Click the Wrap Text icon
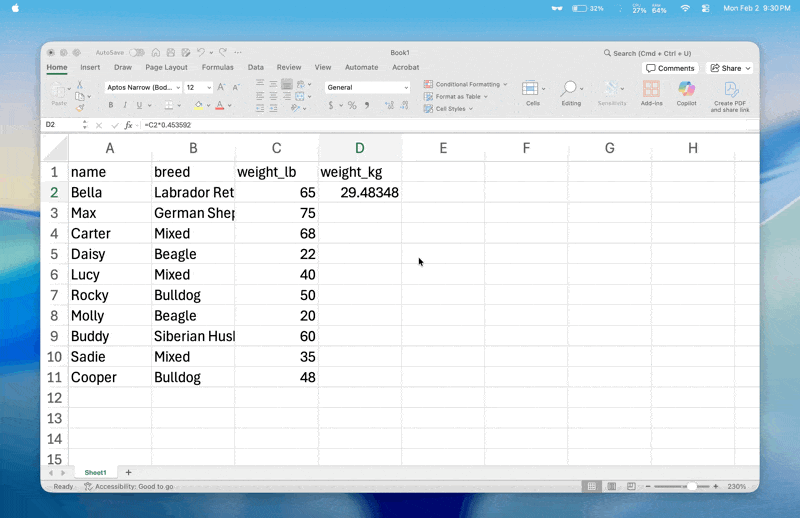 301,84
